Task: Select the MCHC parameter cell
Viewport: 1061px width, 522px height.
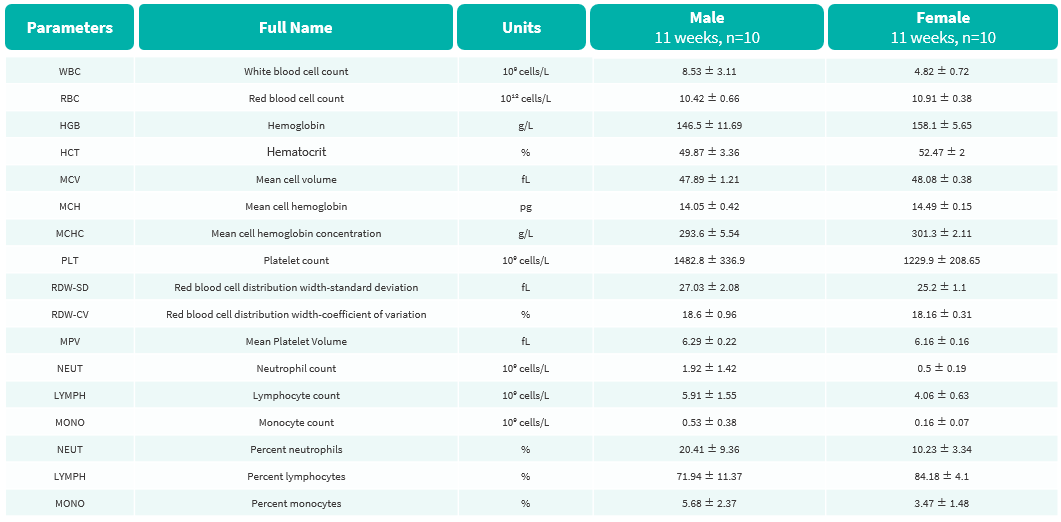Action: coord(70,234)
